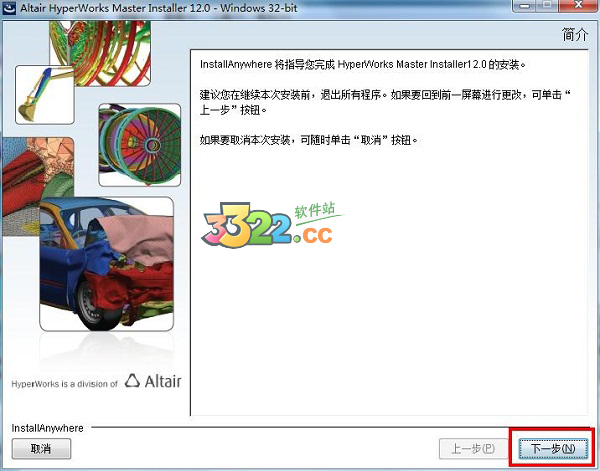Click the 下一步(N) next button
The image size is (600, 471).
[553, 448]
